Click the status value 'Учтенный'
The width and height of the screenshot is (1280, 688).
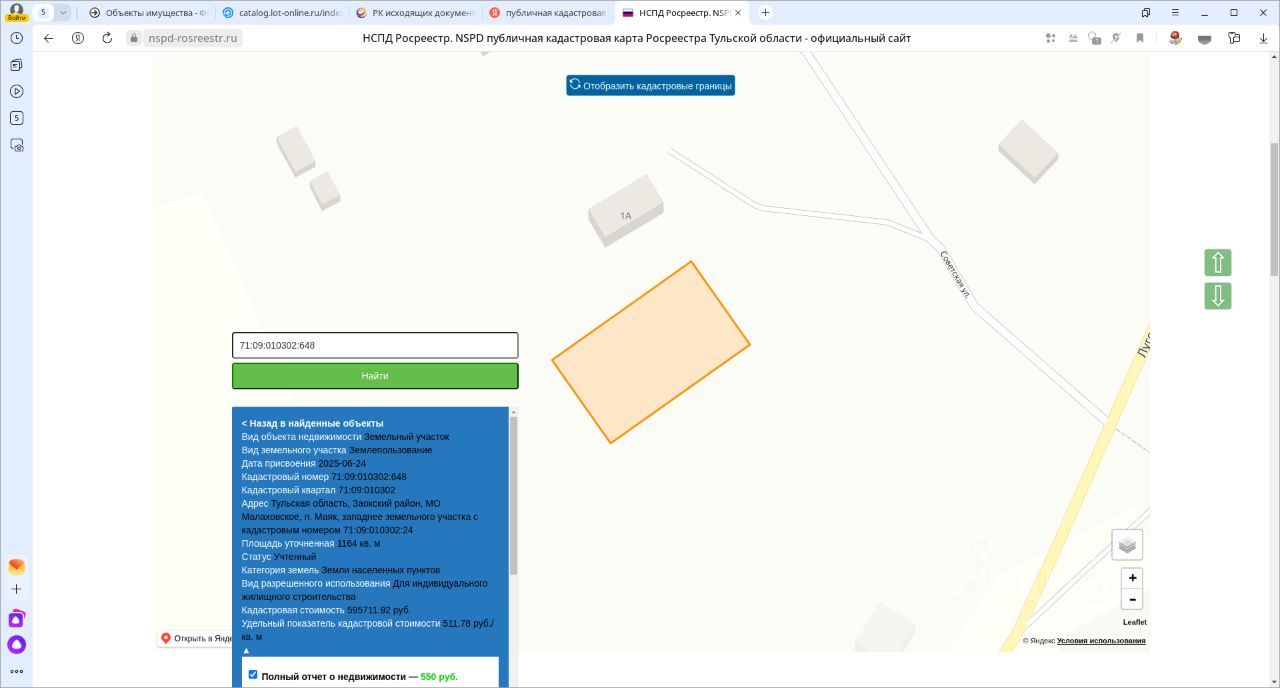click(x=295, y=556)
